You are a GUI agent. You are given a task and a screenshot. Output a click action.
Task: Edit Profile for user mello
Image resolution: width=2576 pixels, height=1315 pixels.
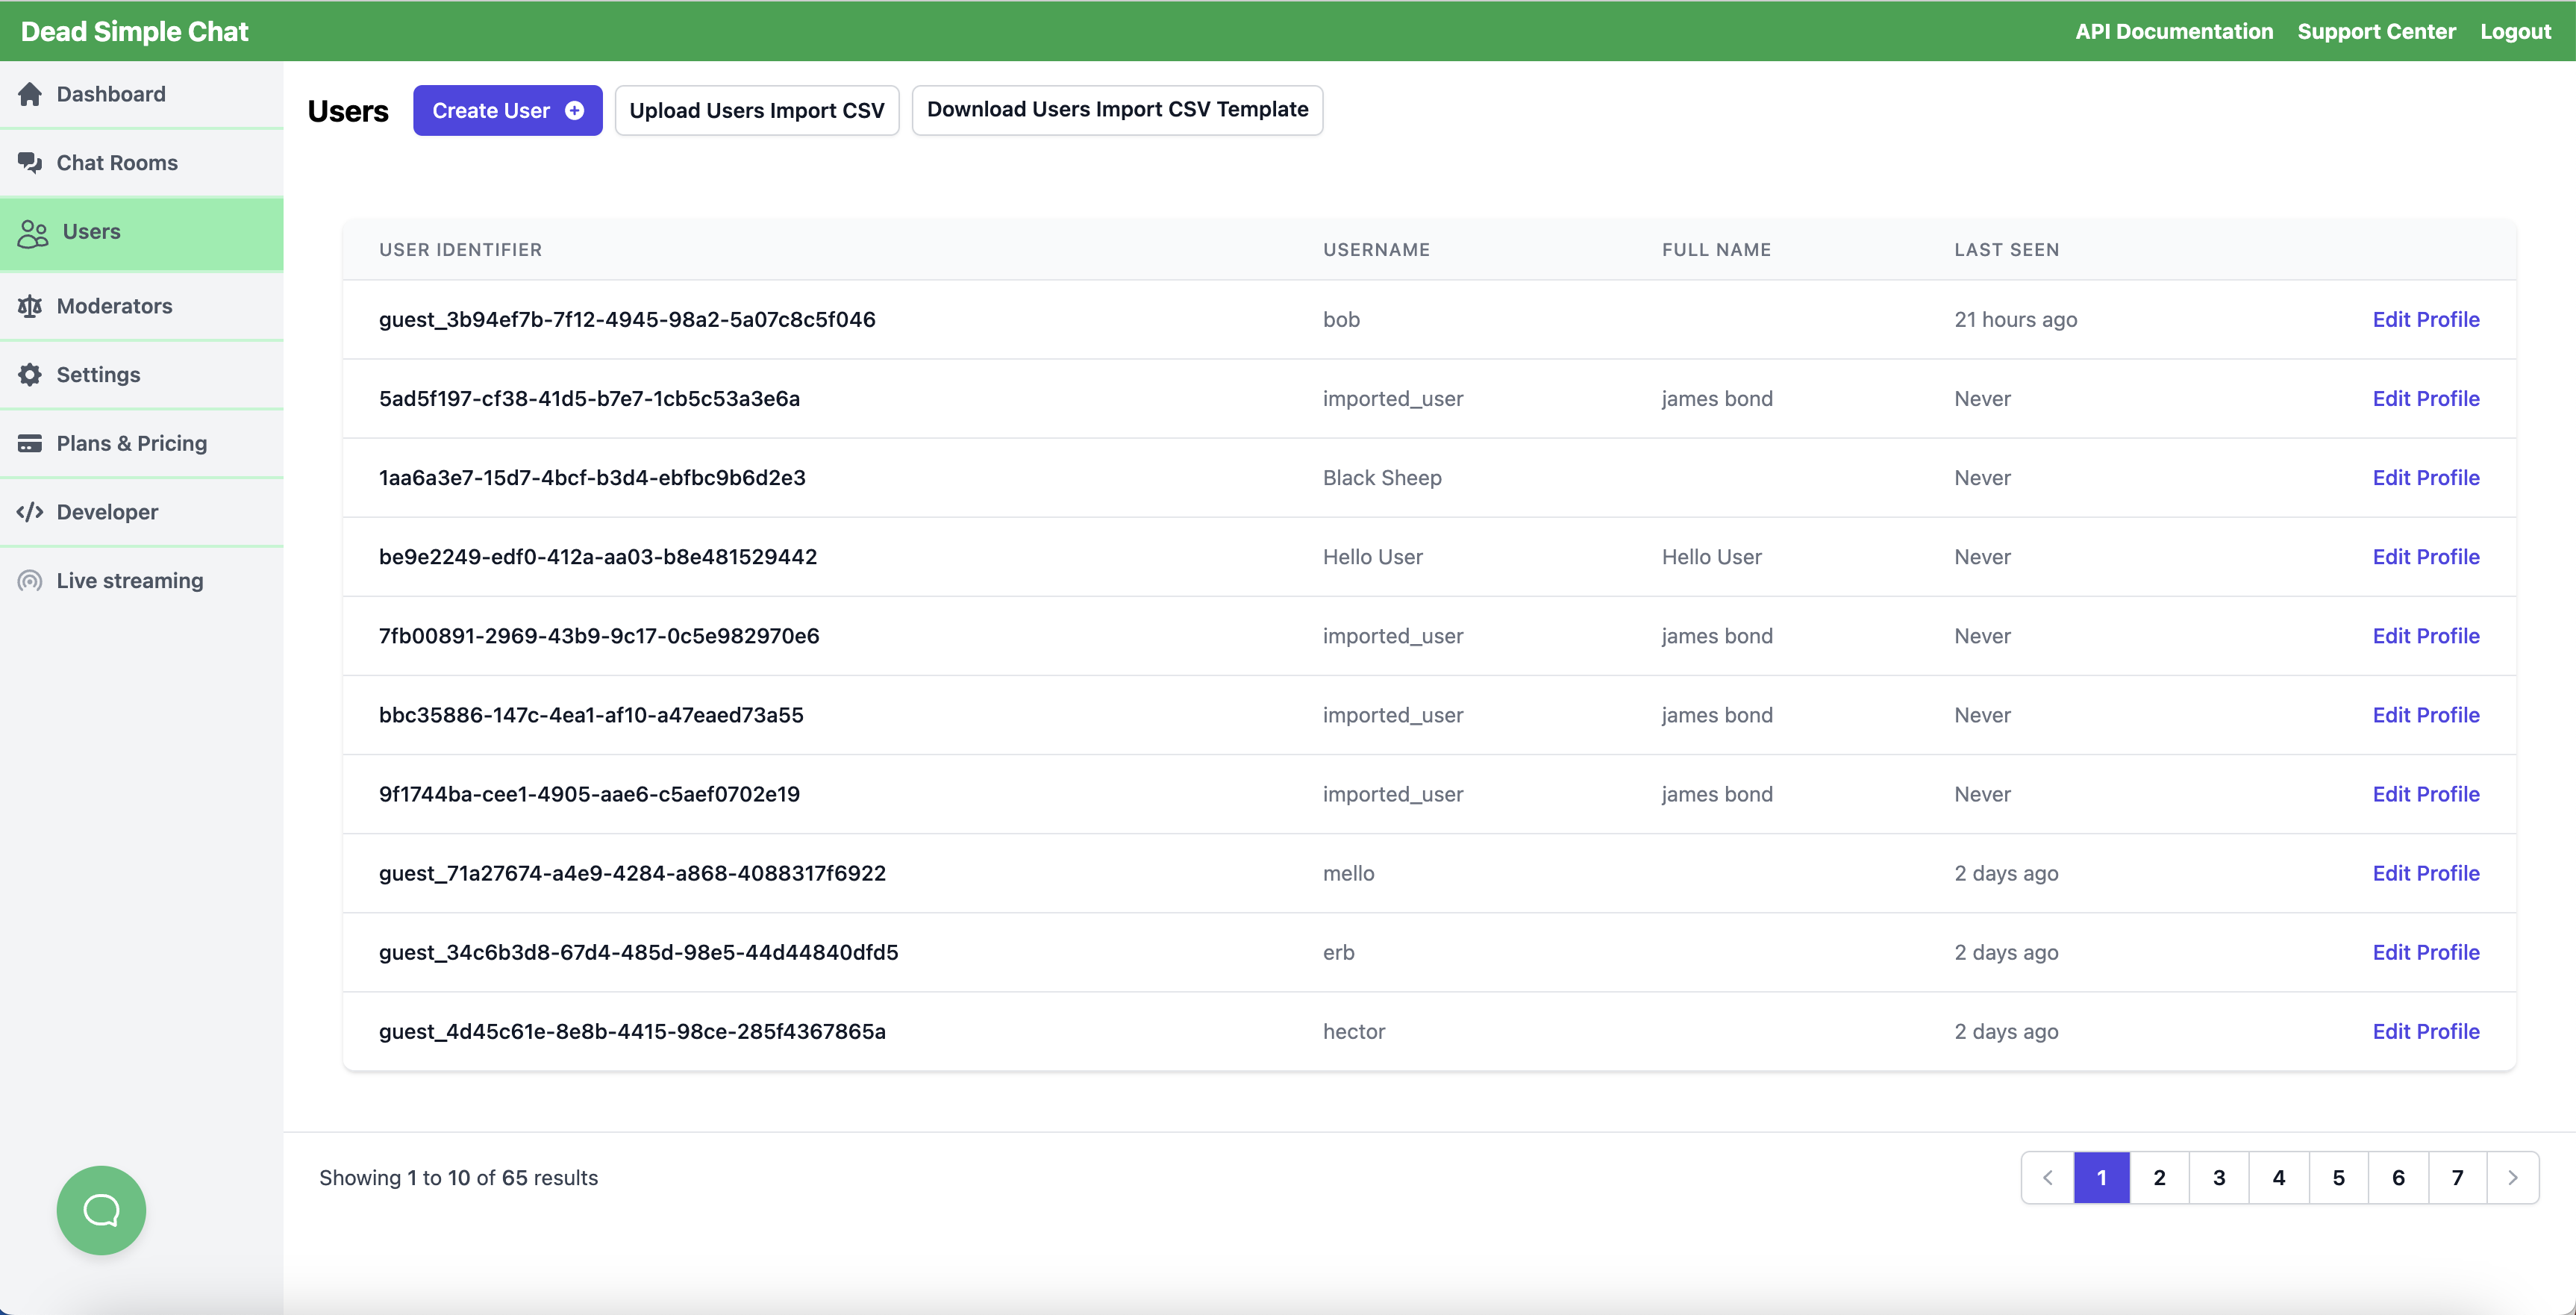click(x=2425, y=874)
